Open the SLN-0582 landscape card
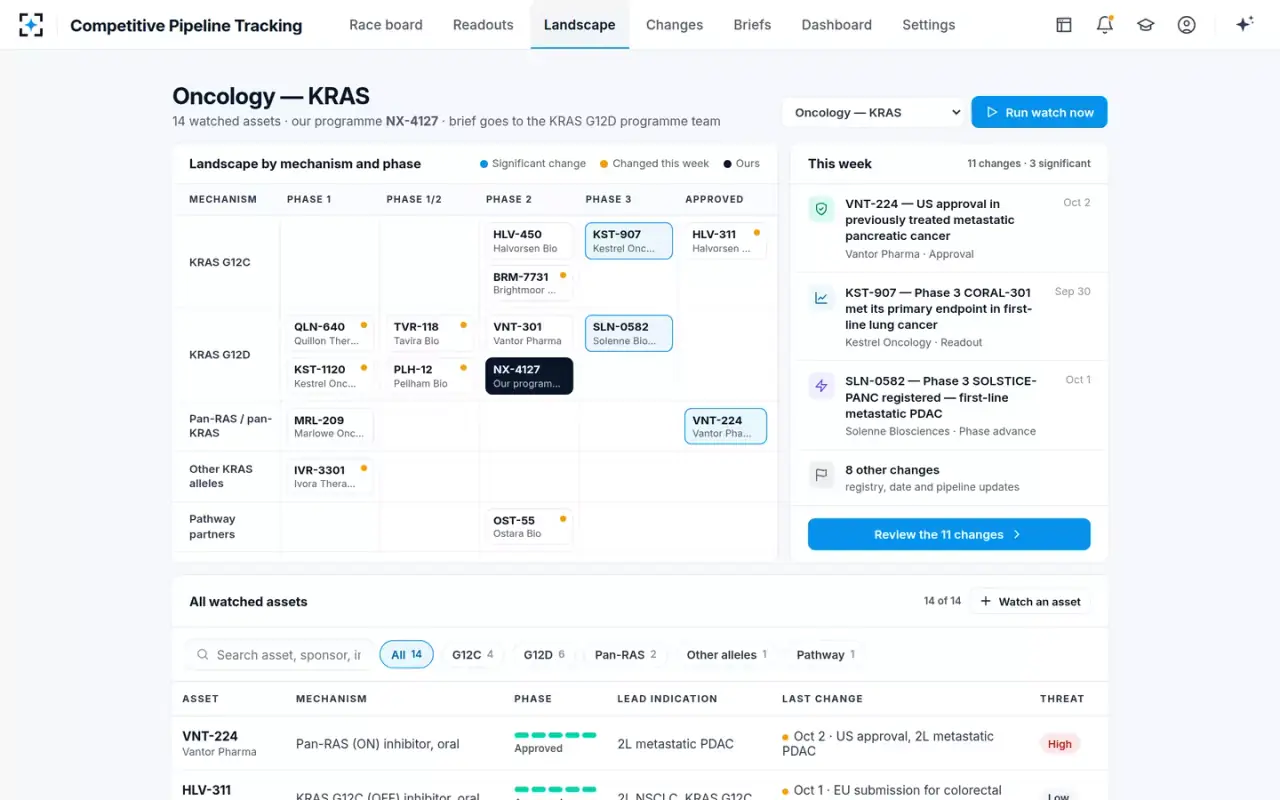The height and width of the screenshot is (800, 1280). click(629, 333)
